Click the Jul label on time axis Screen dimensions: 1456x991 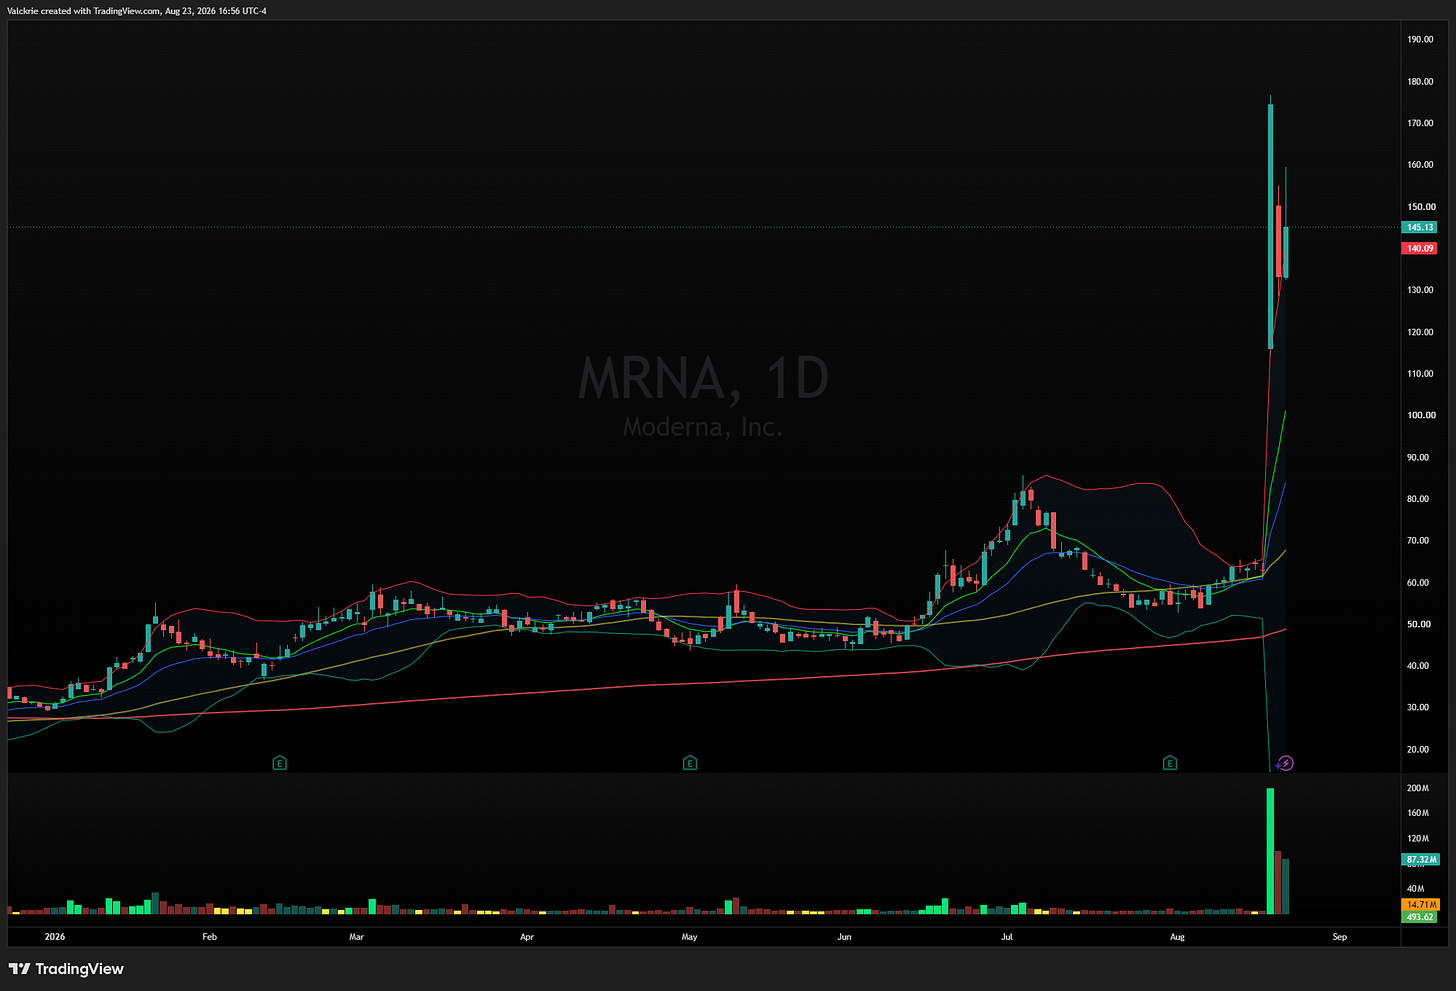pyautogui.click(x=1007, y=937)
